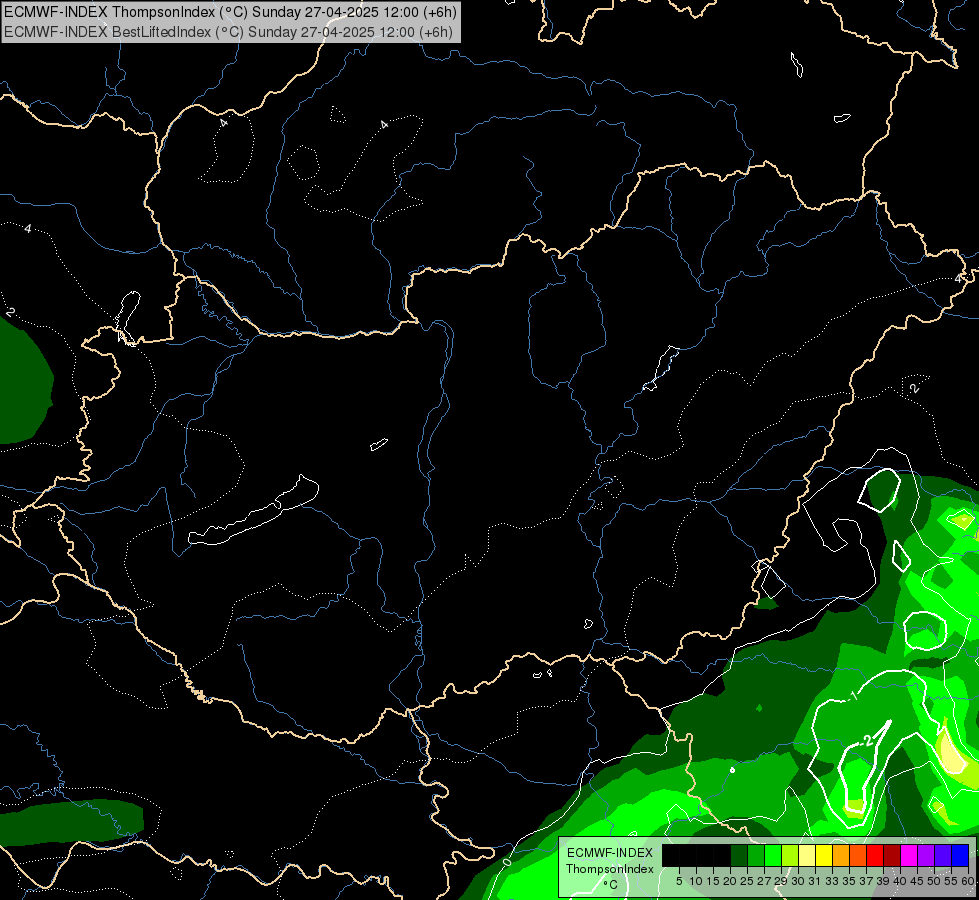Screen dimensions: 979x900
Task: Select the yellow-green 29–30 legend swatch
Action: click(x=790, y=855)
